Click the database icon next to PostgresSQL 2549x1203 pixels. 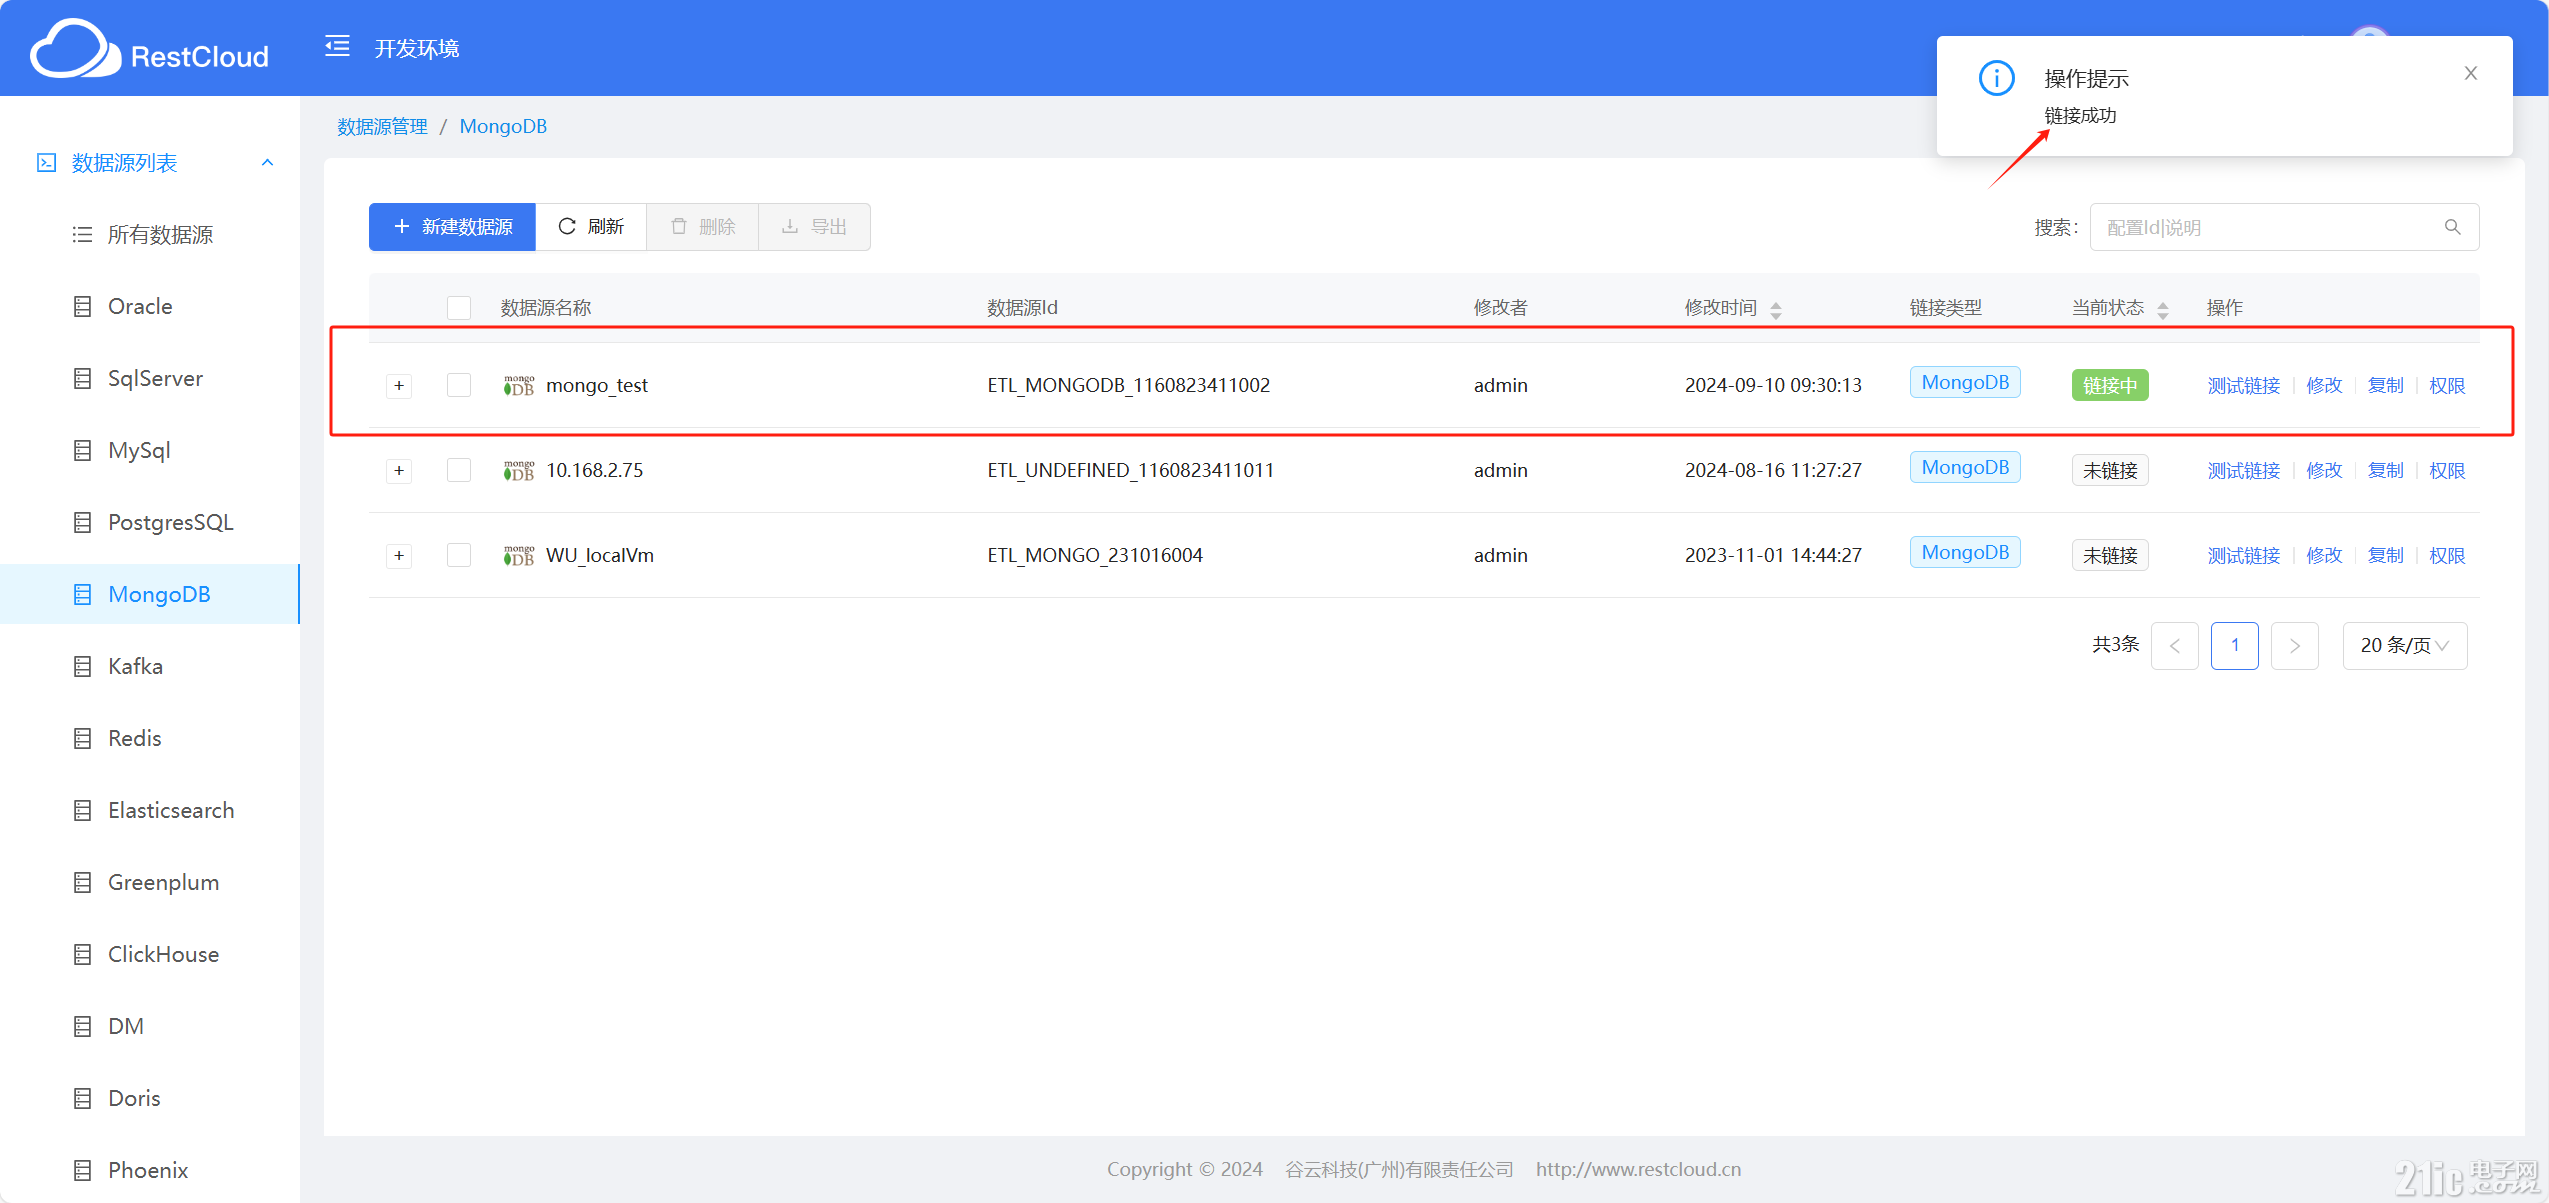[x=82, y=522]
